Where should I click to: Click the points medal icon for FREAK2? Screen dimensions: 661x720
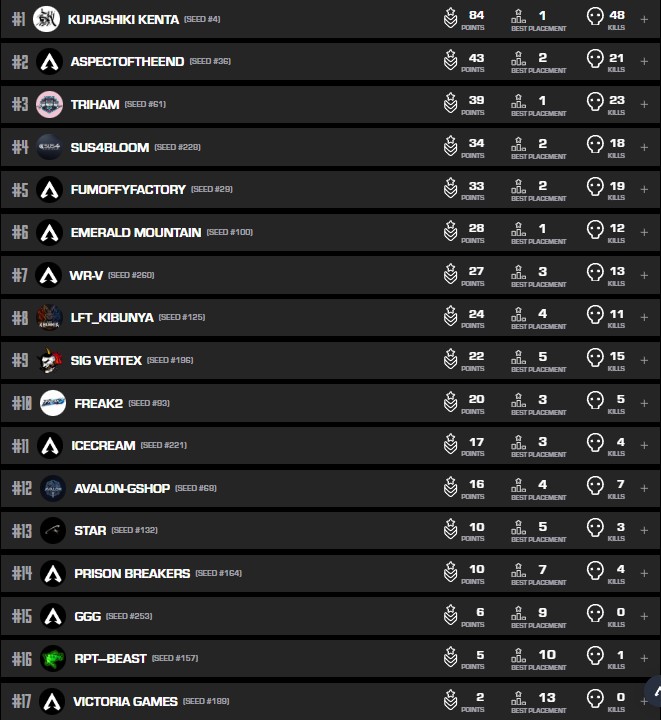451,402
